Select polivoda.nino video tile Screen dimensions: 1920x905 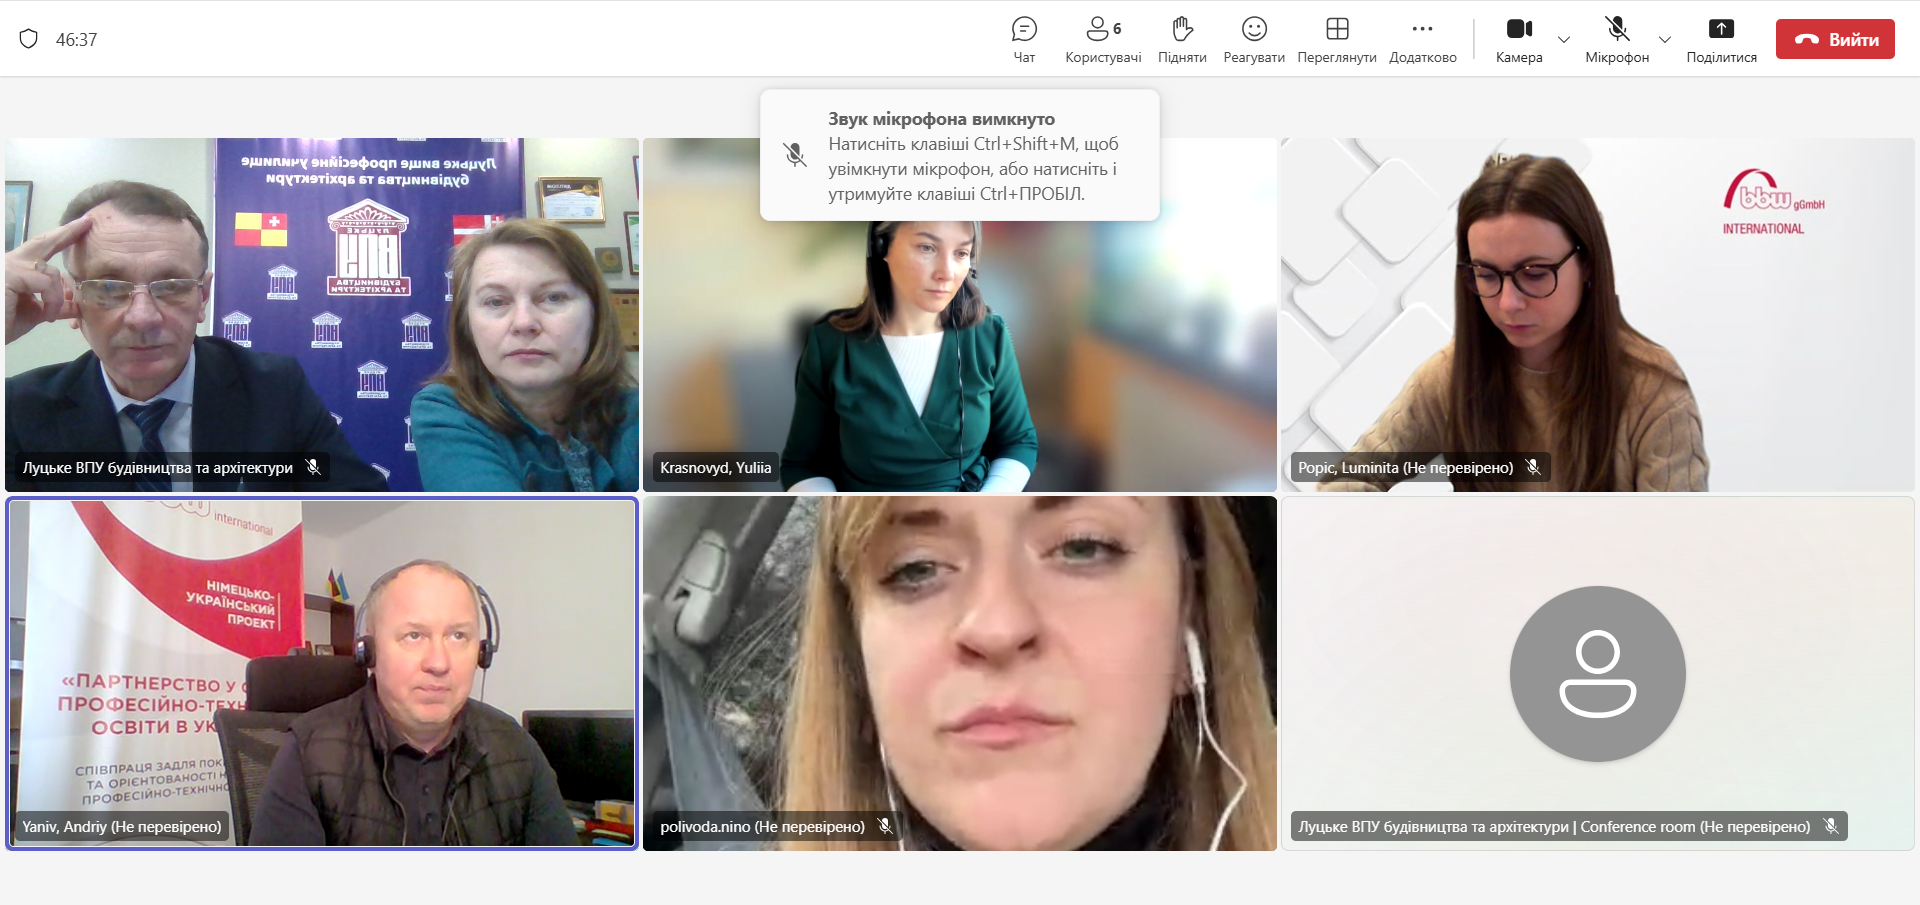[x=959, y=673]
